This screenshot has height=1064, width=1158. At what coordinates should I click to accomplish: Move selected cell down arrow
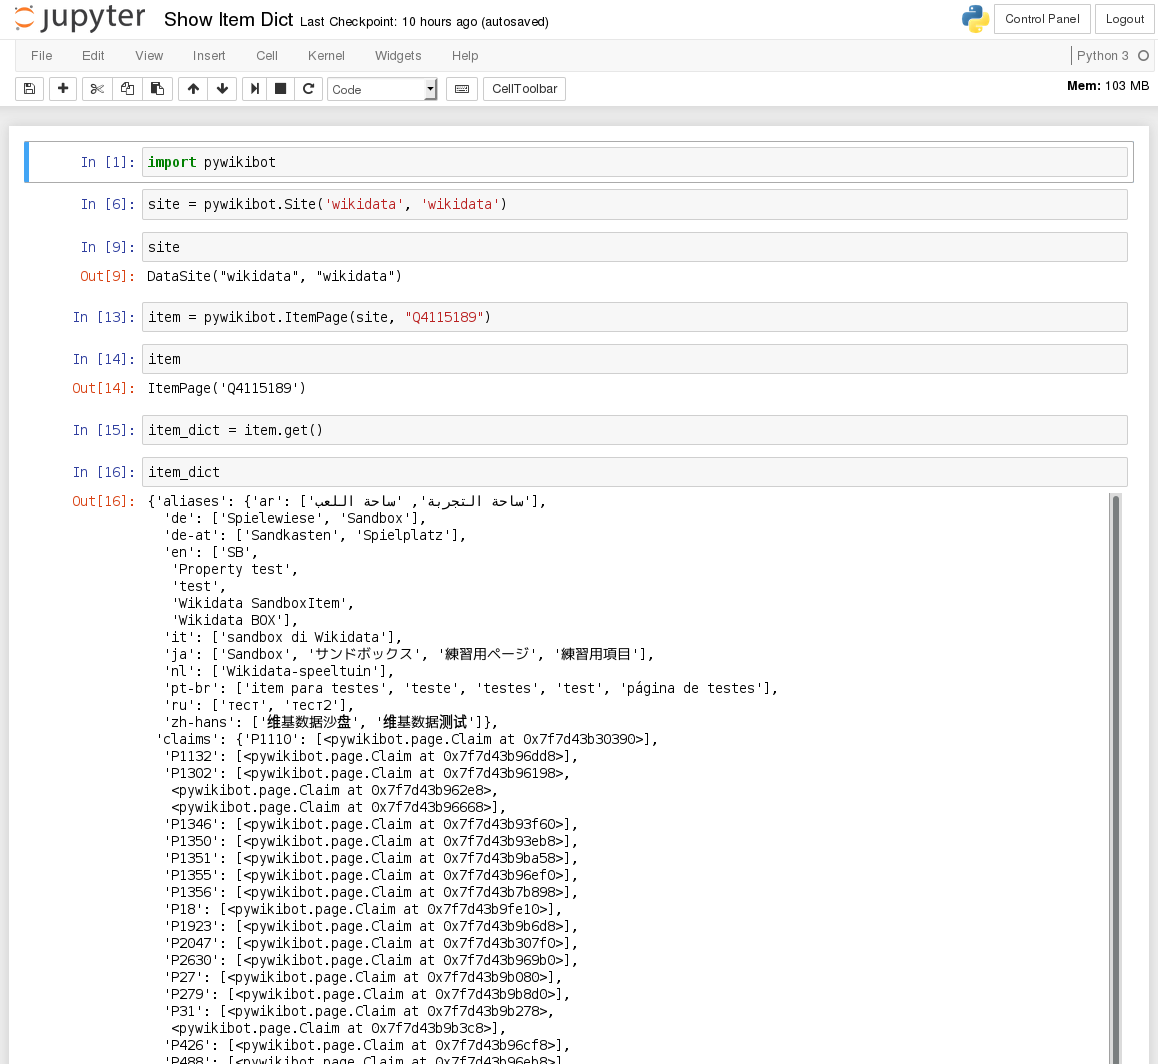click(222, 89)
